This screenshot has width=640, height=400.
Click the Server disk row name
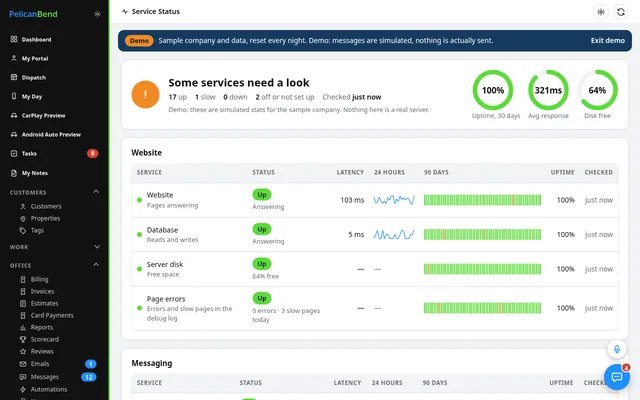pos(165,264)
